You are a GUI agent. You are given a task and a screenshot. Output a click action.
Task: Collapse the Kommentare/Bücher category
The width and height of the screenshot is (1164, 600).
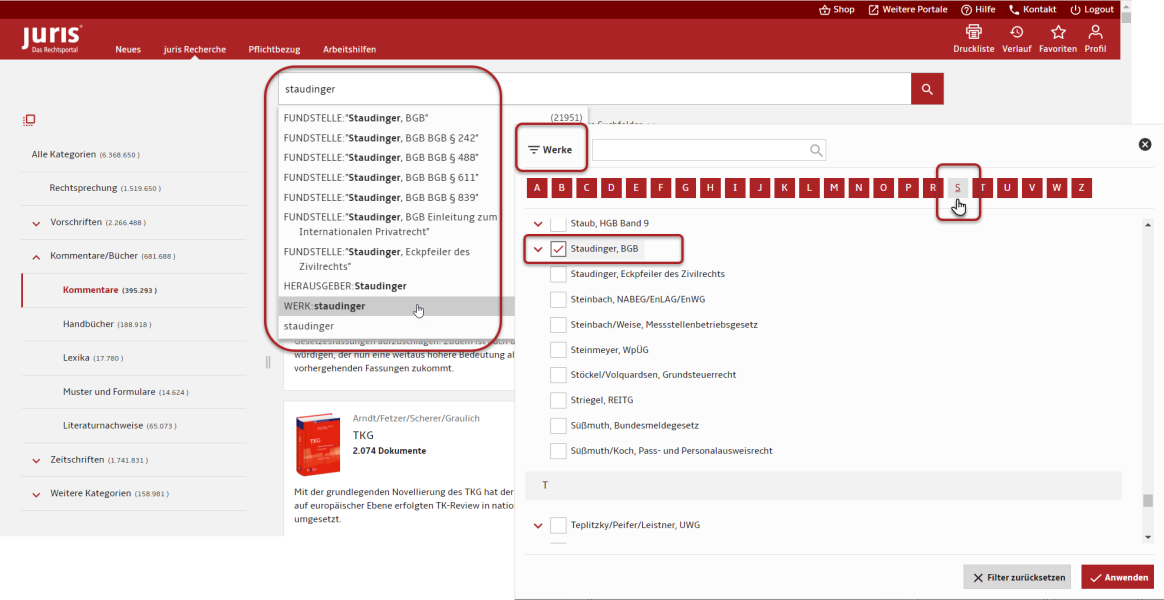coord(37,257)
